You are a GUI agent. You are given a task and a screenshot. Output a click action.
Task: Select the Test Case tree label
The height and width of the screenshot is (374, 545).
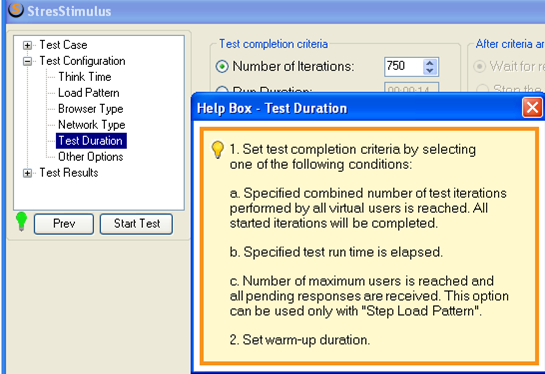63,45
